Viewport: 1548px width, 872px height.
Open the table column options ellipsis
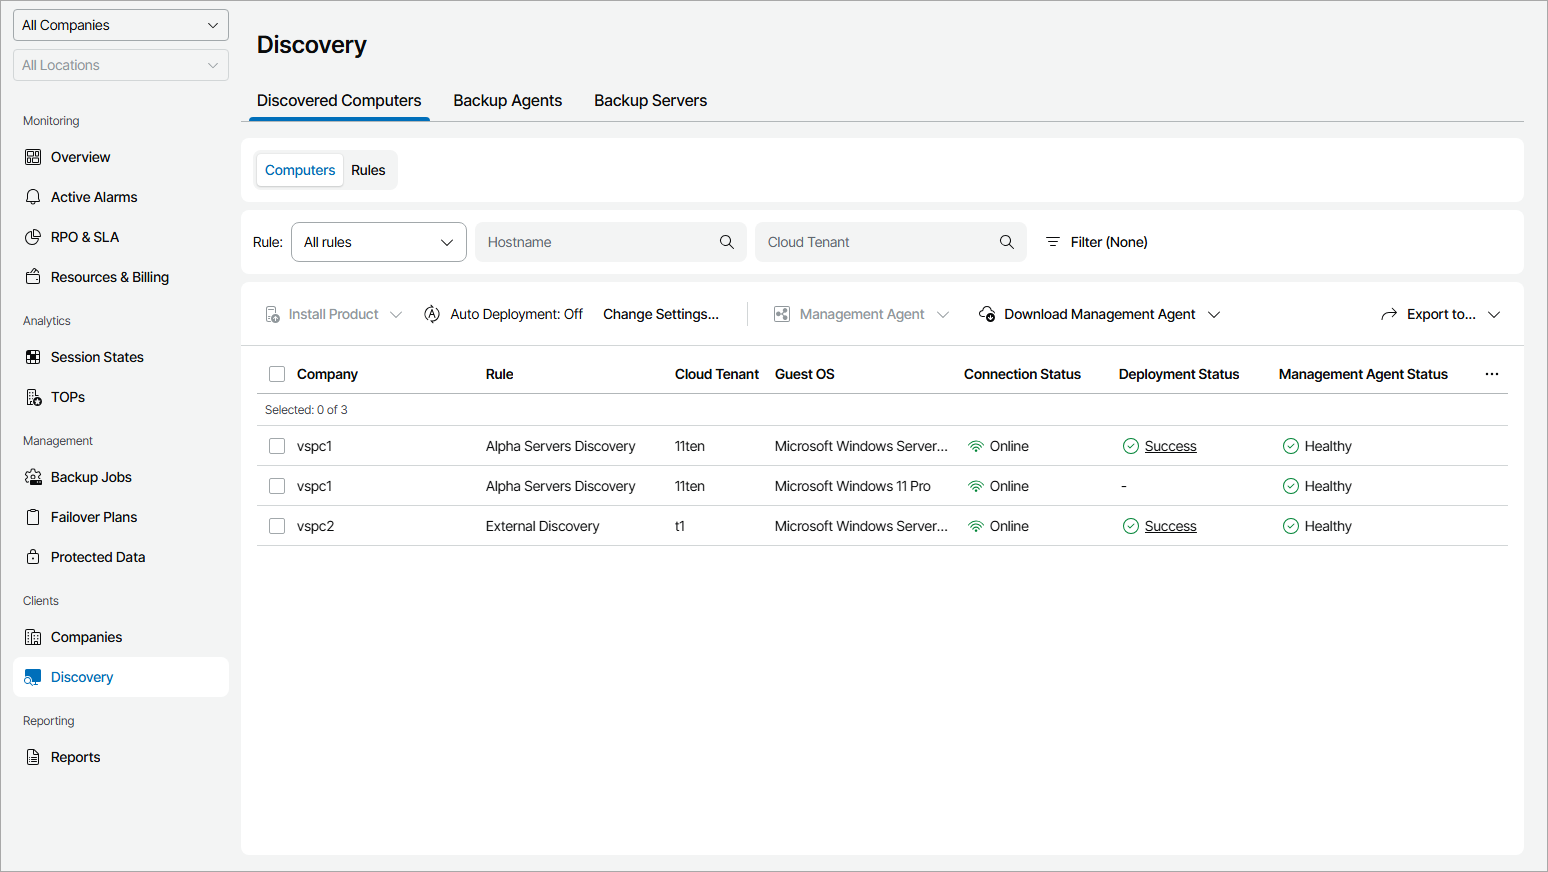click(1491, 374)
